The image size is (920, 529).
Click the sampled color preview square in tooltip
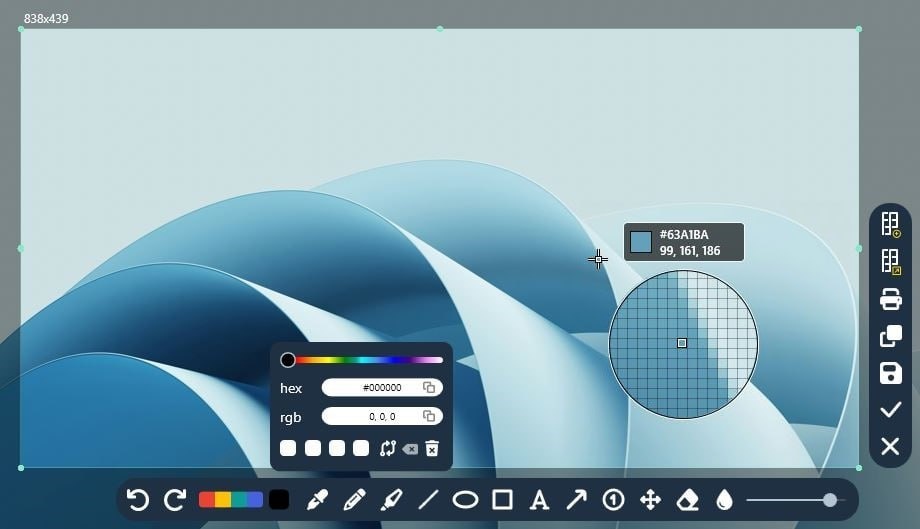[x=640, y=242]
